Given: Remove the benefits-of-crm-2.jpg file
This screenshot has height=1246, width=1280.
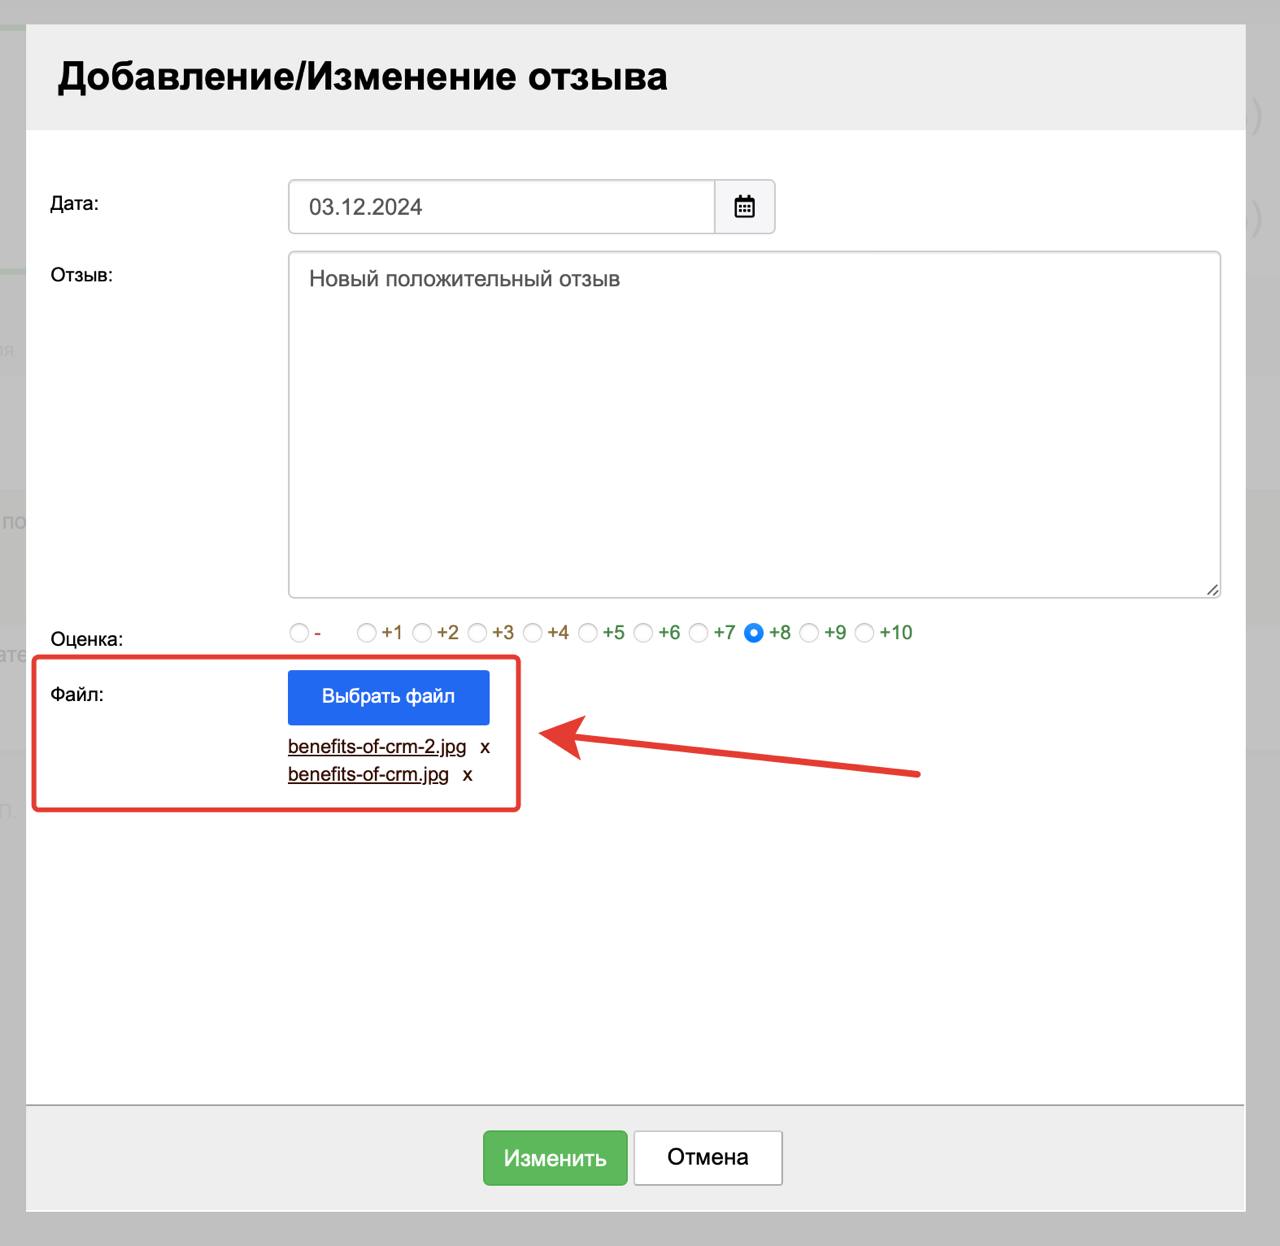Looking at the screenshot, I should click(x=485, y=748).
